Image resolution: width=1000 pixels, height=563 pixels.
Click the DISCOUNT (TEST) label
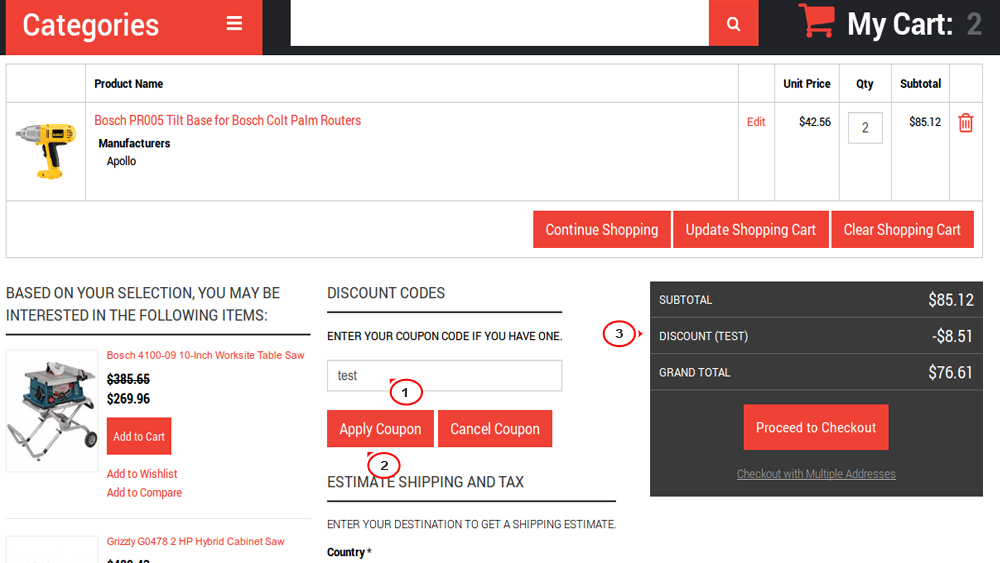click(x=703, y=336)
